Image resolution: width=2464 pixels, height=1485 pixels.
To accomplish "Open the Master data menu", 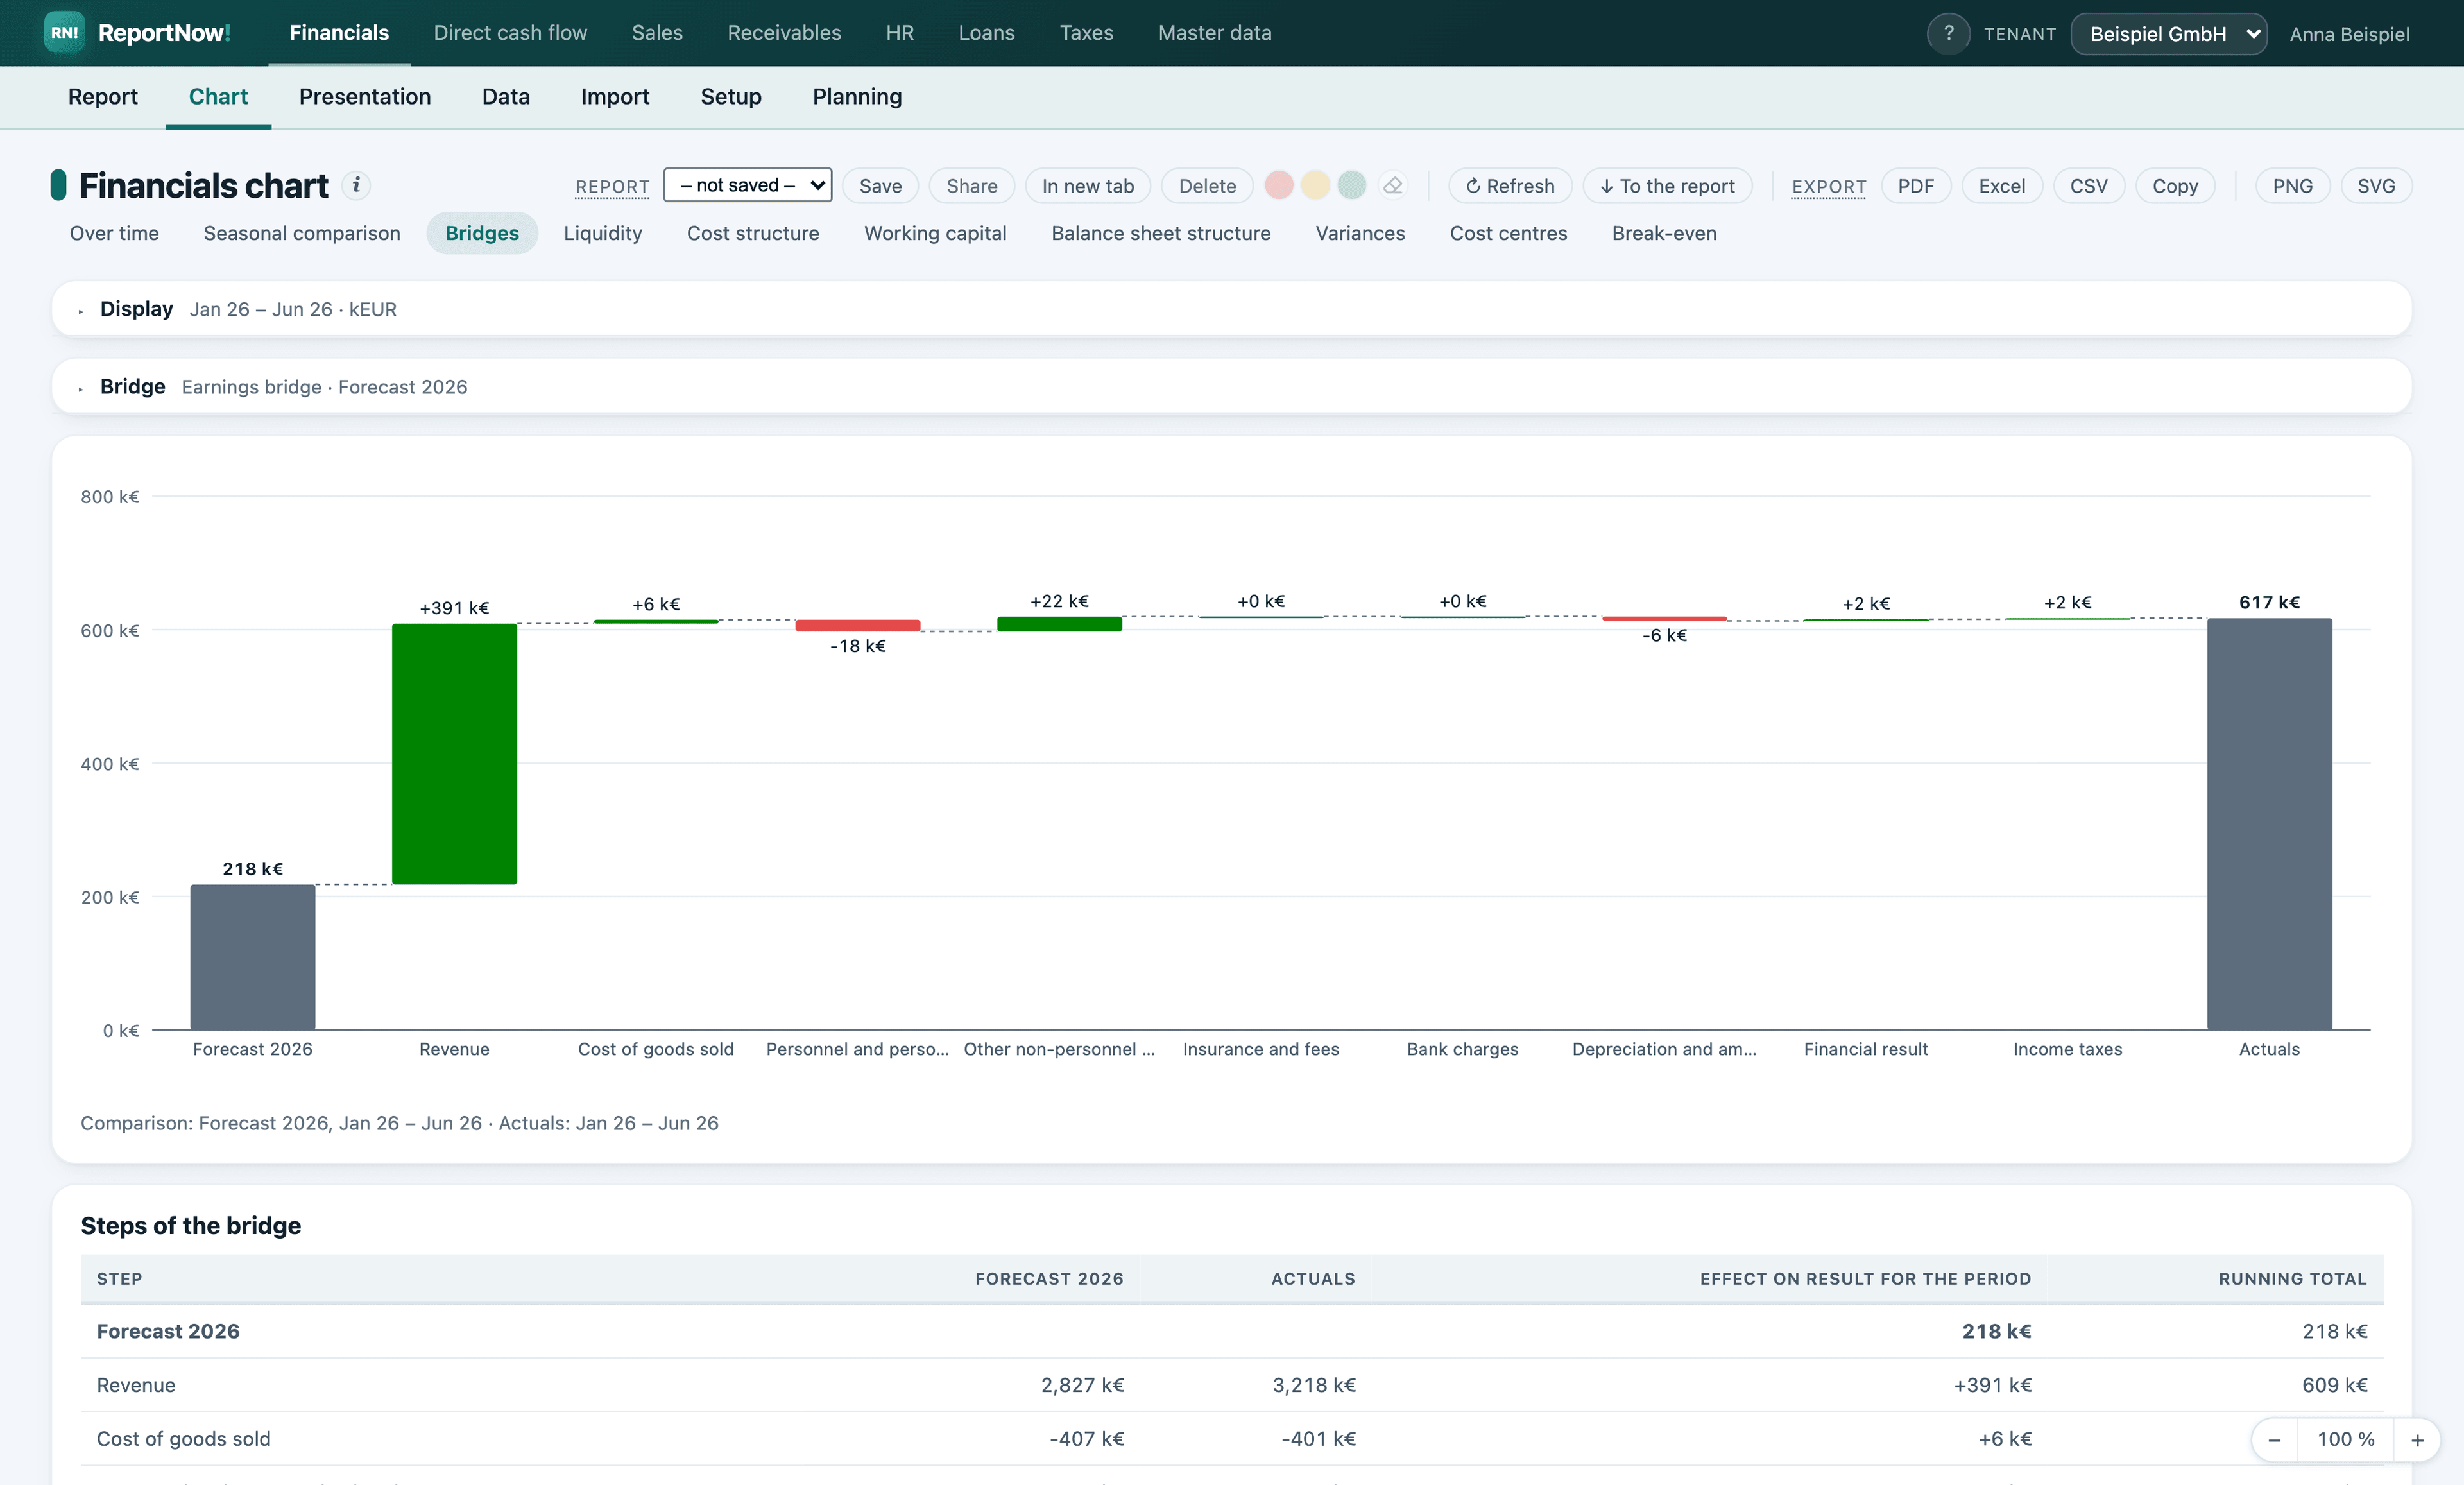I will 1215,33.
